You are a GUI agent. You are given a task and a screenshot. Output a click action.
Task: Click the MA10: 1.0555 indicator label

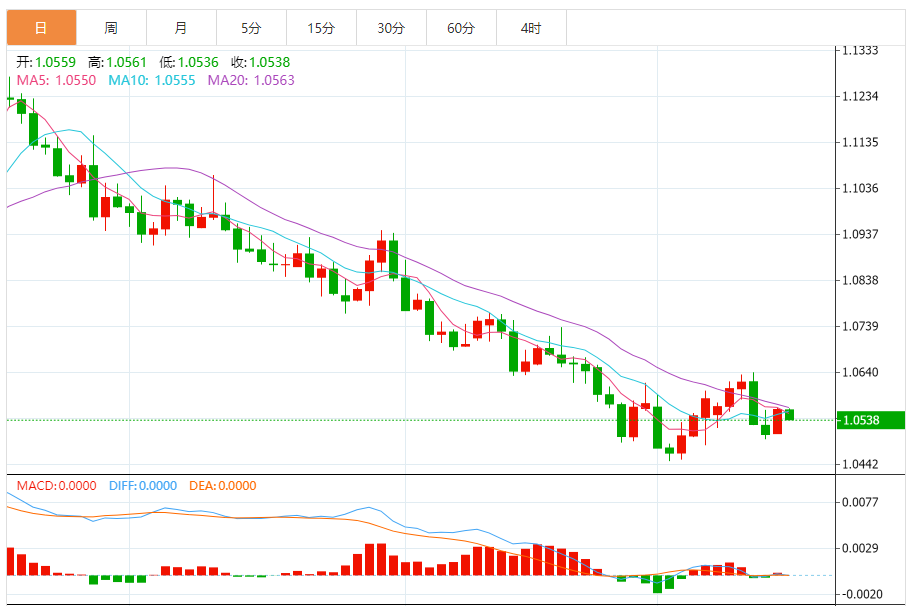[x=152, y=80]
